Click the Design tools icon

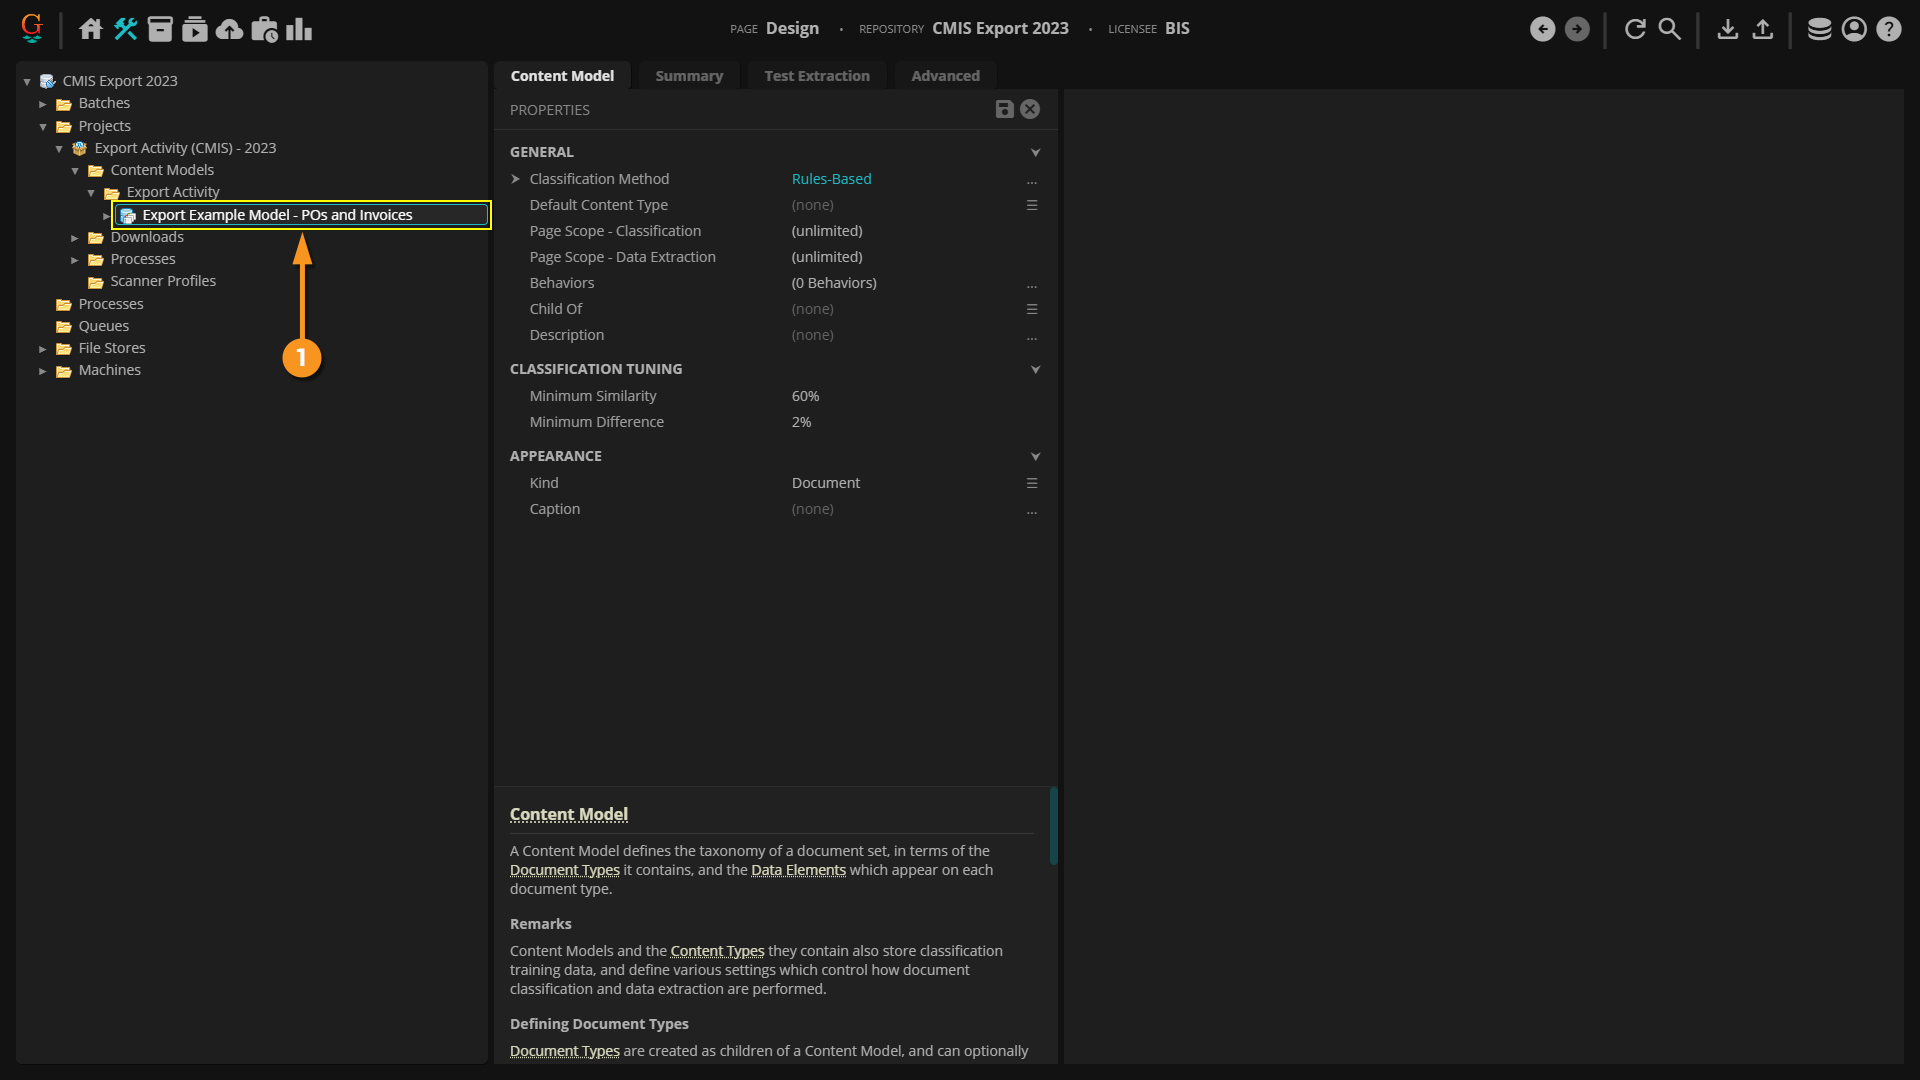point(125,29)
